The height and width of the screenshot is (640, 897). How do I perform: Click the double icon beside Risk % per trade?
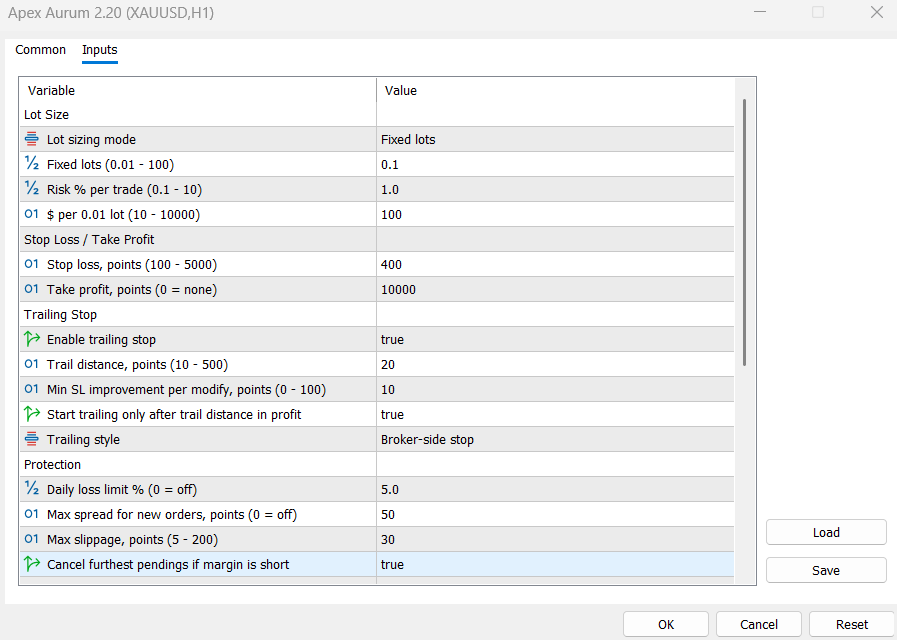coord(31,189)
